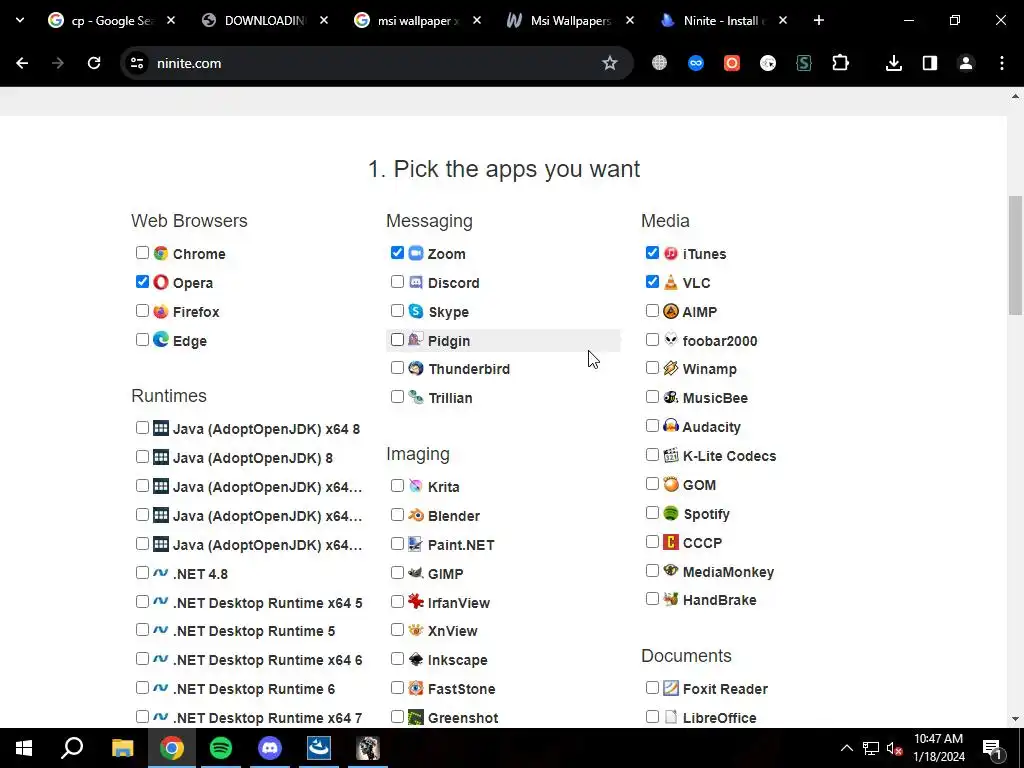Uncheck the iTunes checkbox
Screen dimensions: 1024x768
[652, 253]
